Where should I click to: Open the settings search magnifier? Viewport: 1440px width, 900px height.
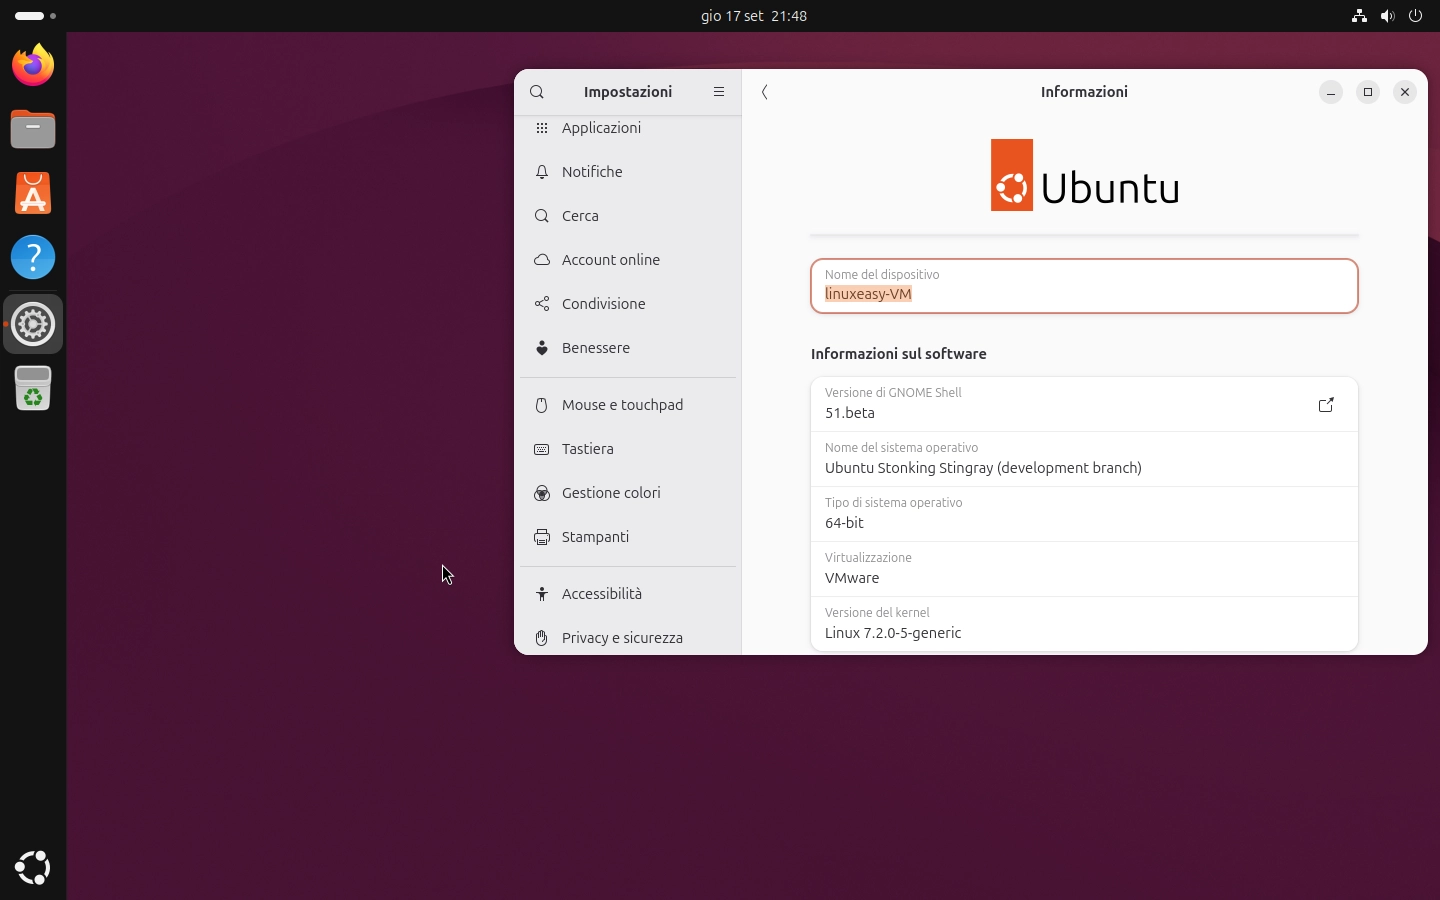click(x=537, y=92)
